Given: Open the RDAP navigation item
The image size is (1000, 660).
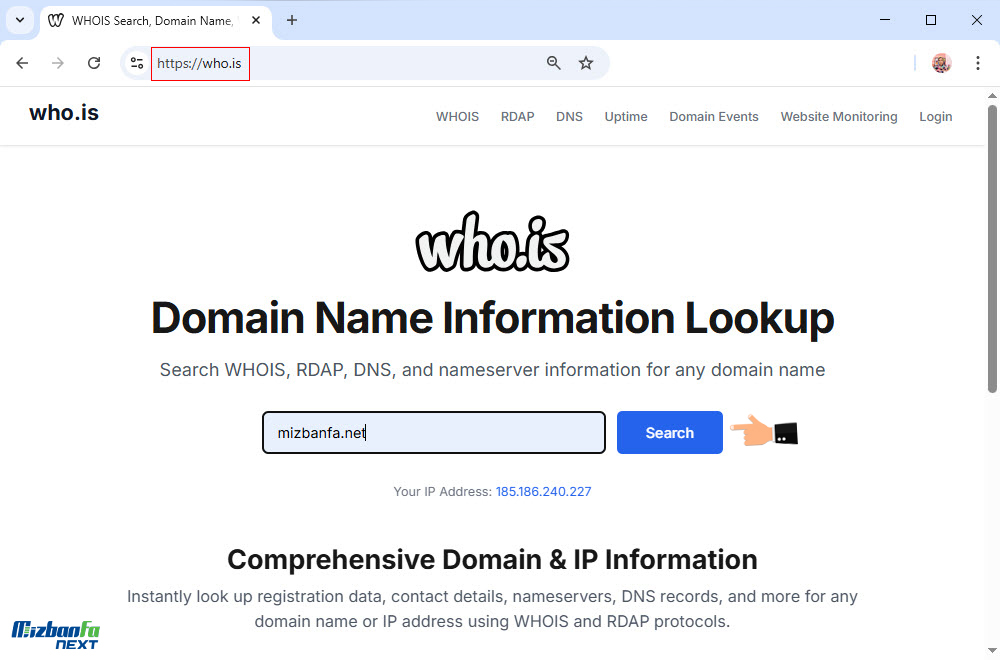Looking at the screenshot, I should coord(517,117).
